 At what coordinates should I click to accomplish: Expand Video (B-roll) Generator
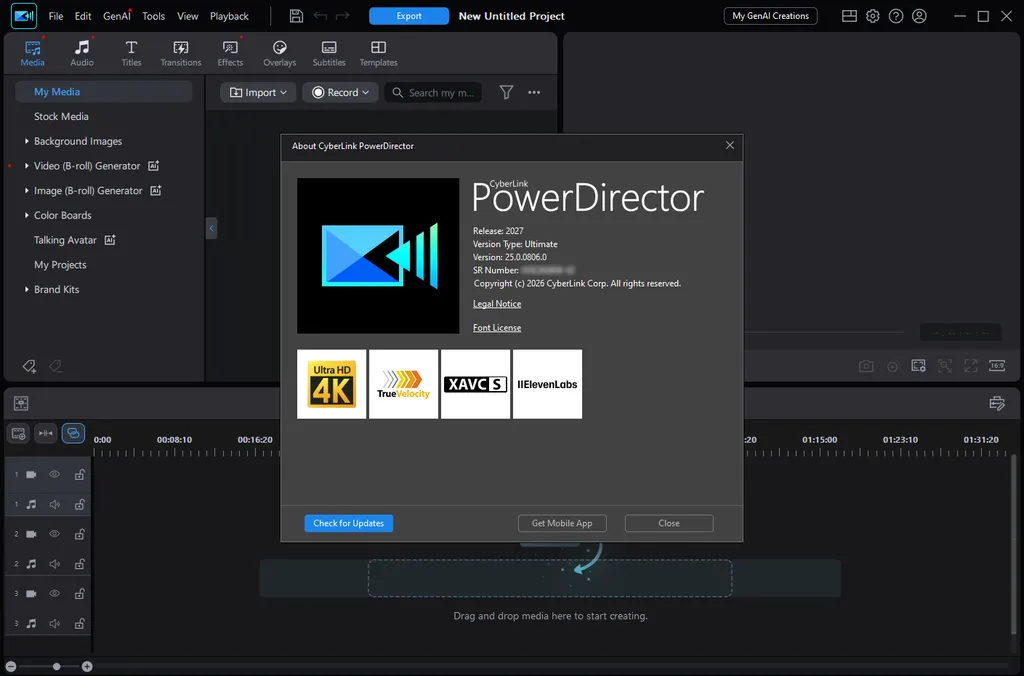(x=26, y=166)
